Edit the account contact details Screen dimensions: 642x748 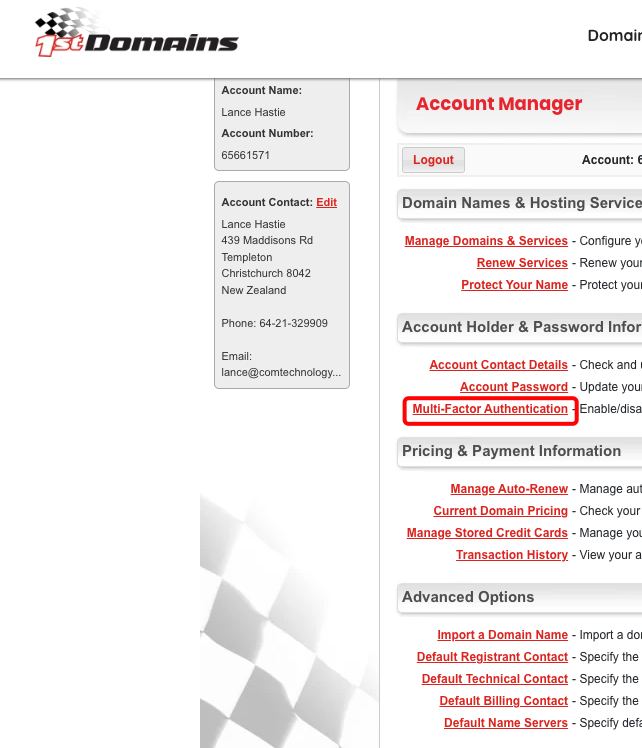[x=326, y=202]
